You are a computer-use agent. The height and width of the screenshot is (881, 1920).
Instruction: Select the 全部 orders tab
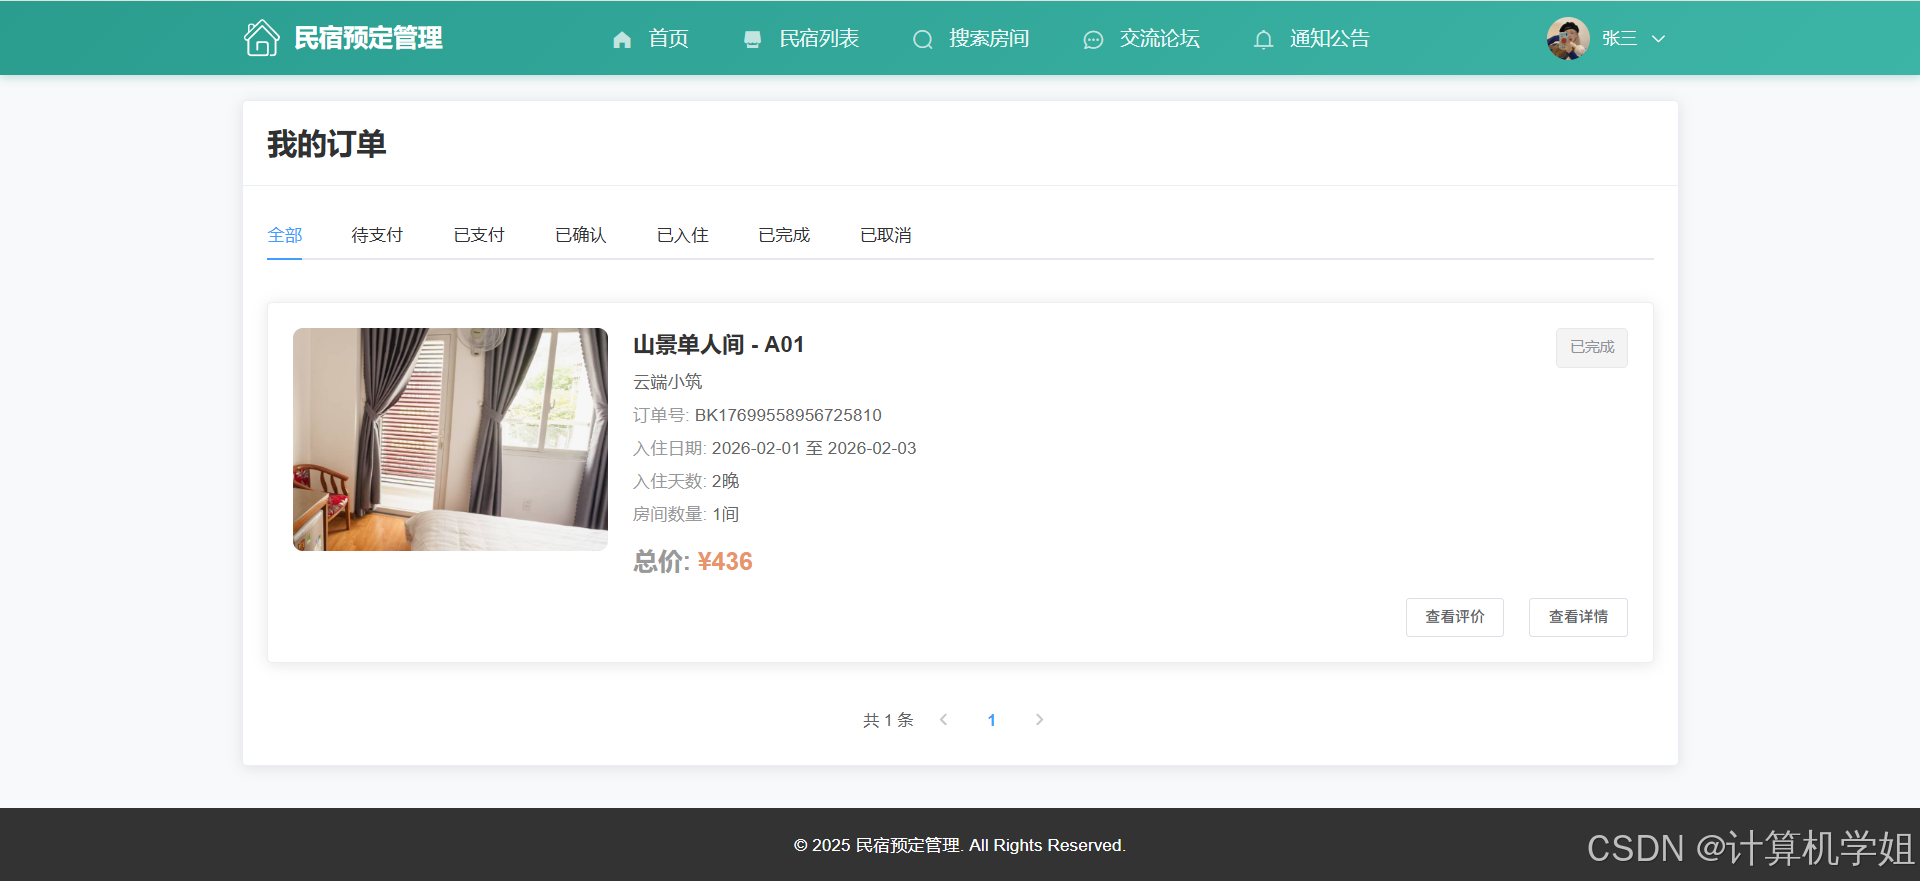(285, 235)
